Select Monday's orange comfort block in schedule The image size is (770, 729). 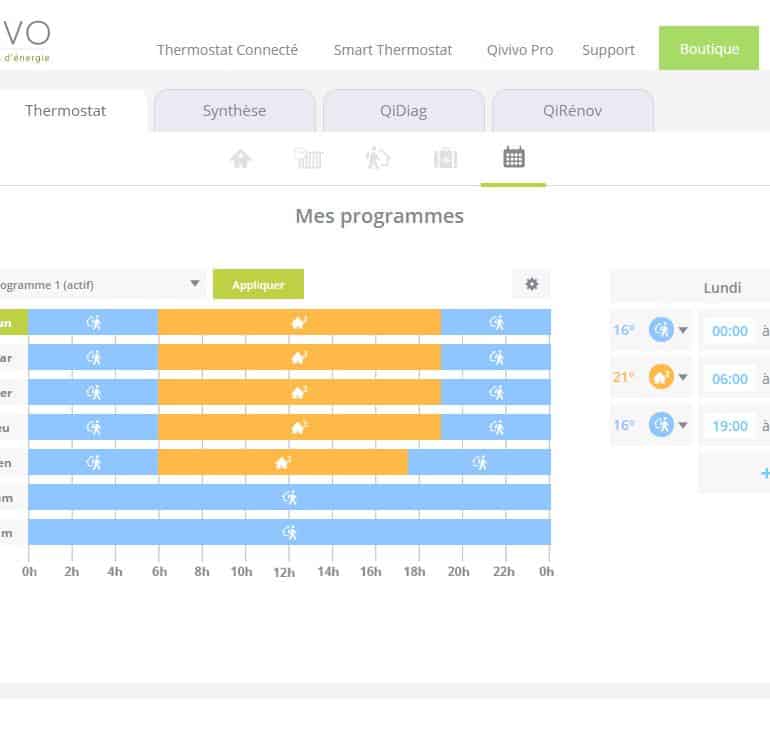298,322
